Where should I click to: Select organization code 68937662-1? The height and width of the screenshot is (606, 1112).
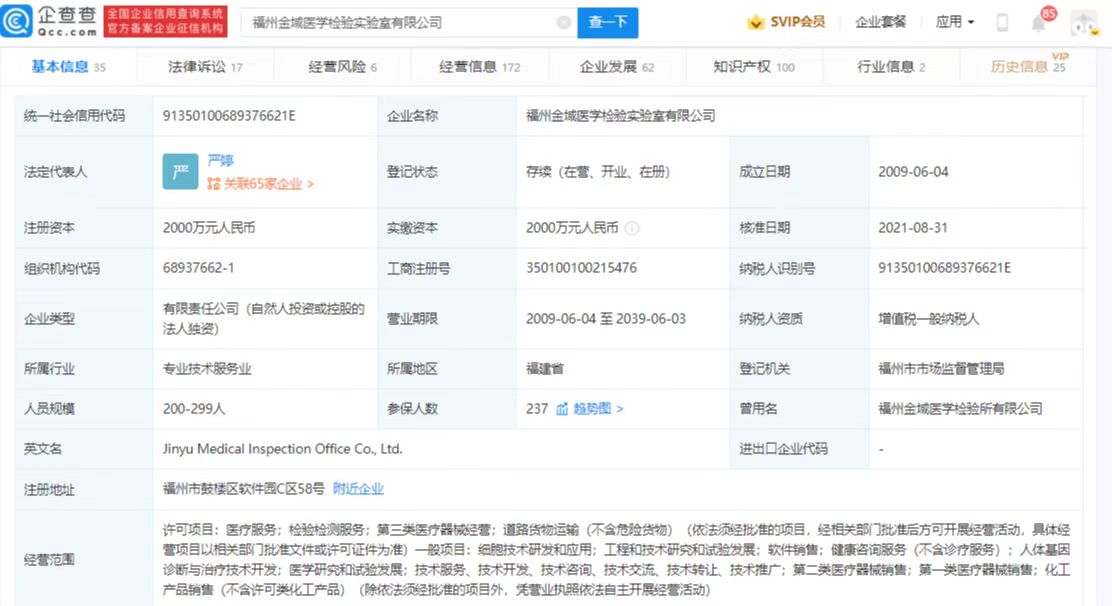point(199,269)
